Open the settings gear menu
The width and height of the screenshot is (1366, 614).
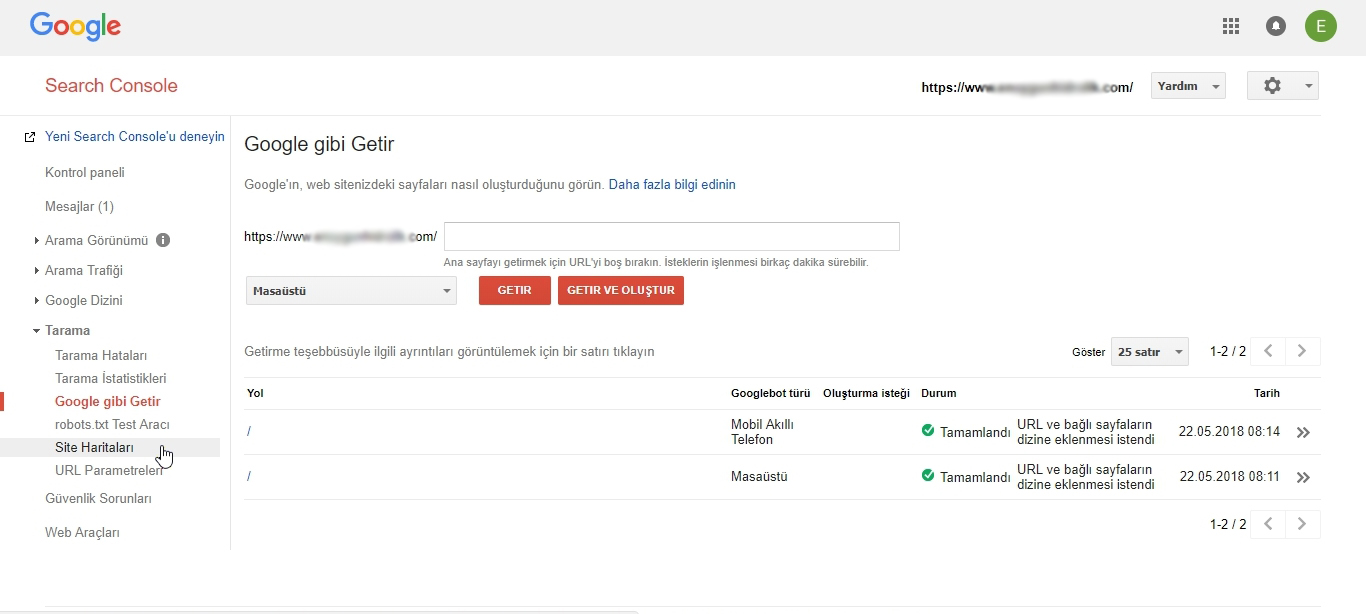click(x=1282, y=86)
